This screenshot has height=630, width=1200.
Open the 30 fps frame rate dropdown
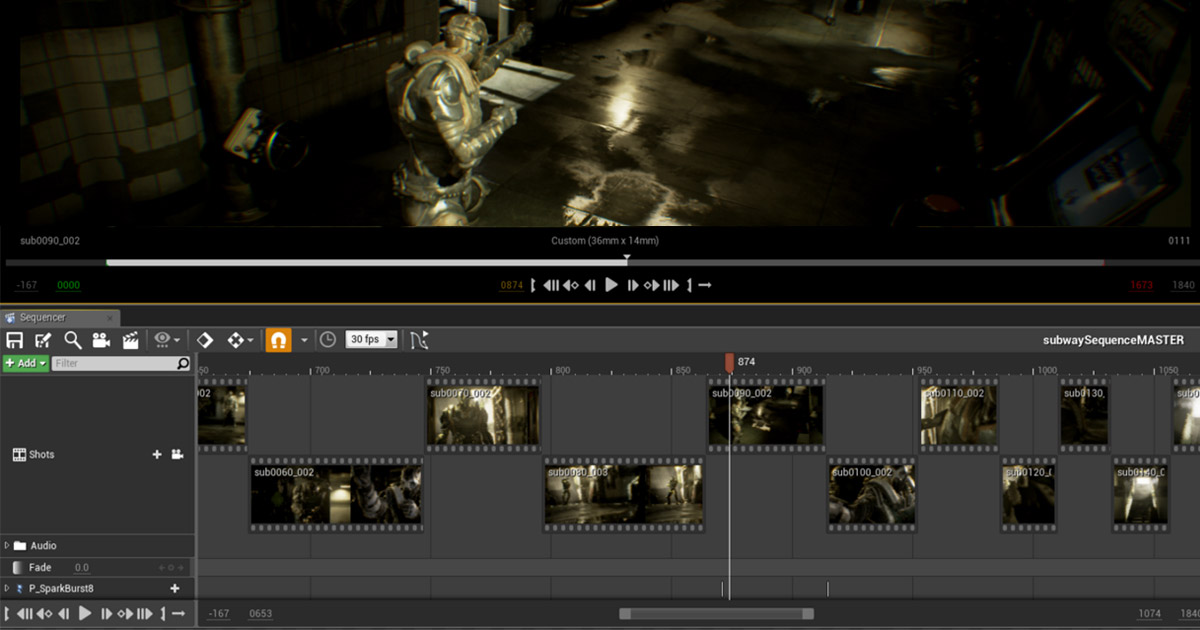[370, 339]
